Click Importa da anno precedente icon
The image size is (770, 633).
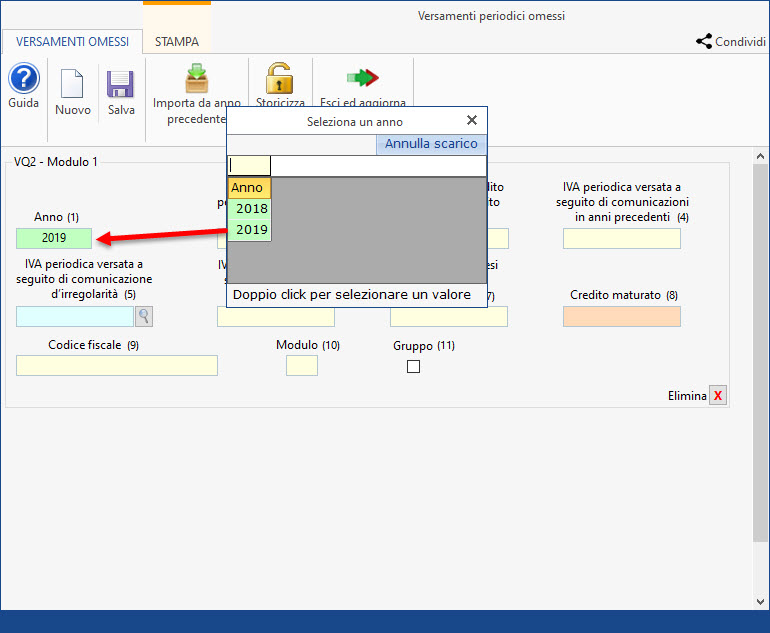[x=196, y=78]
